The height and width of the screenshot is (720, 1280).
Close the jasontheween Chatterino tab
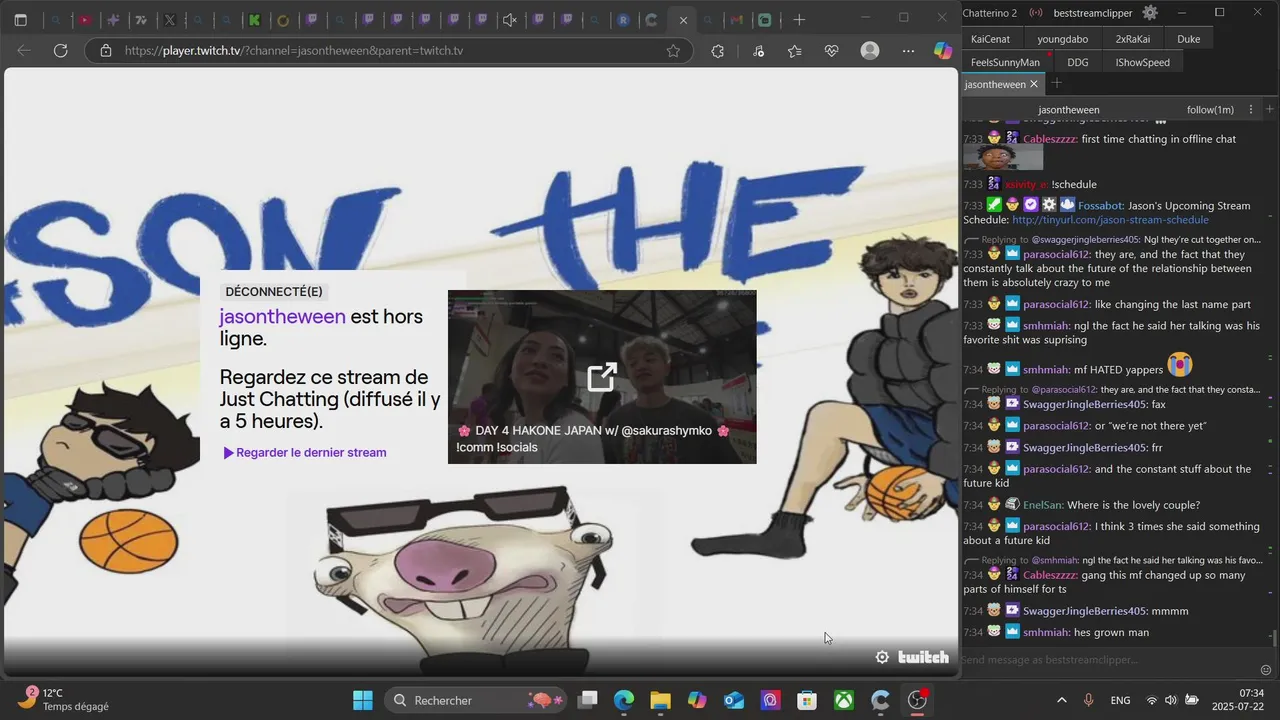(x=1034, y=84)
